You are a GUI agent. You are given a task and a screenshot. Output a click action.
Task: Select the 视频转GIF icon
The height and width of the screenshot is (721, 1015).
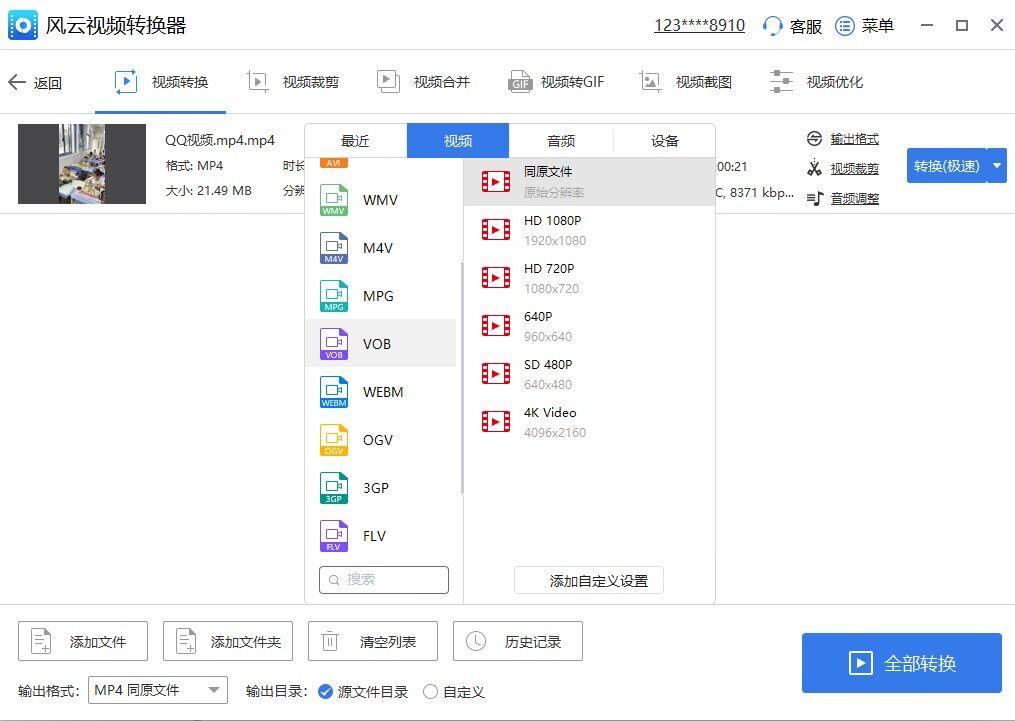520,82
